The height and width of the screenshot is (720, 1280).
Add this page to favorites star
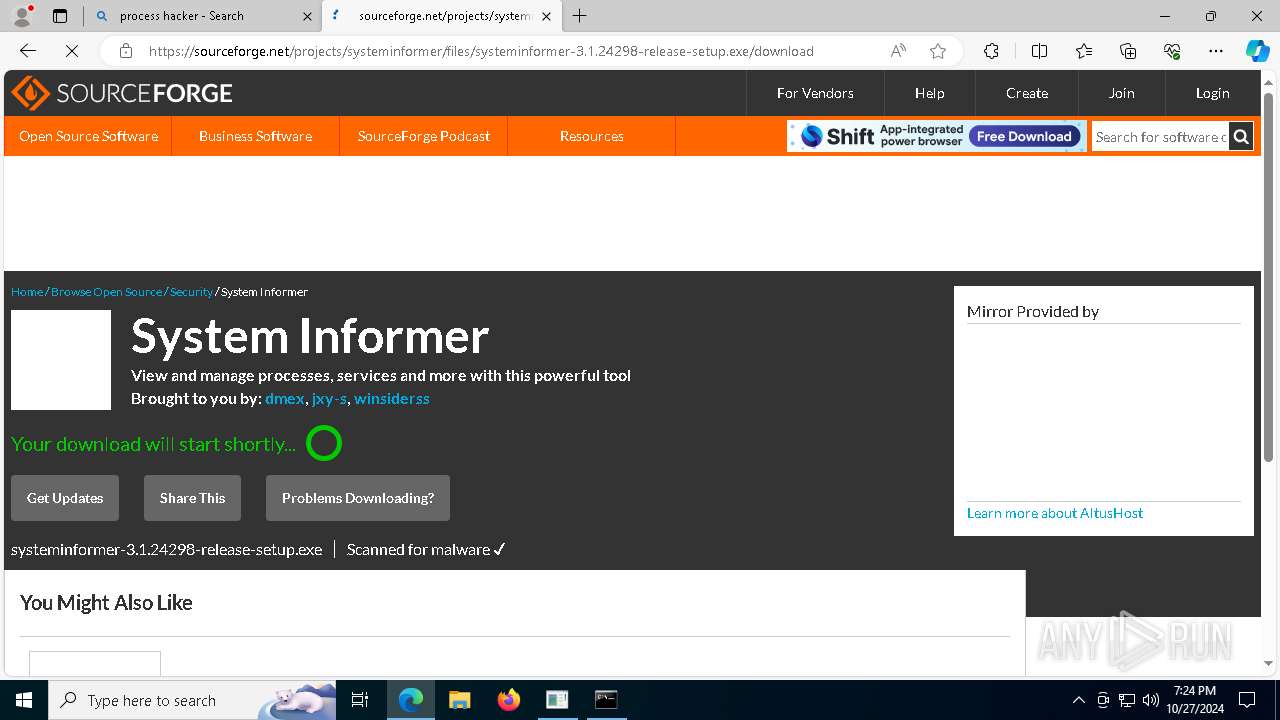pyautogui.click(x=937, y=51)
